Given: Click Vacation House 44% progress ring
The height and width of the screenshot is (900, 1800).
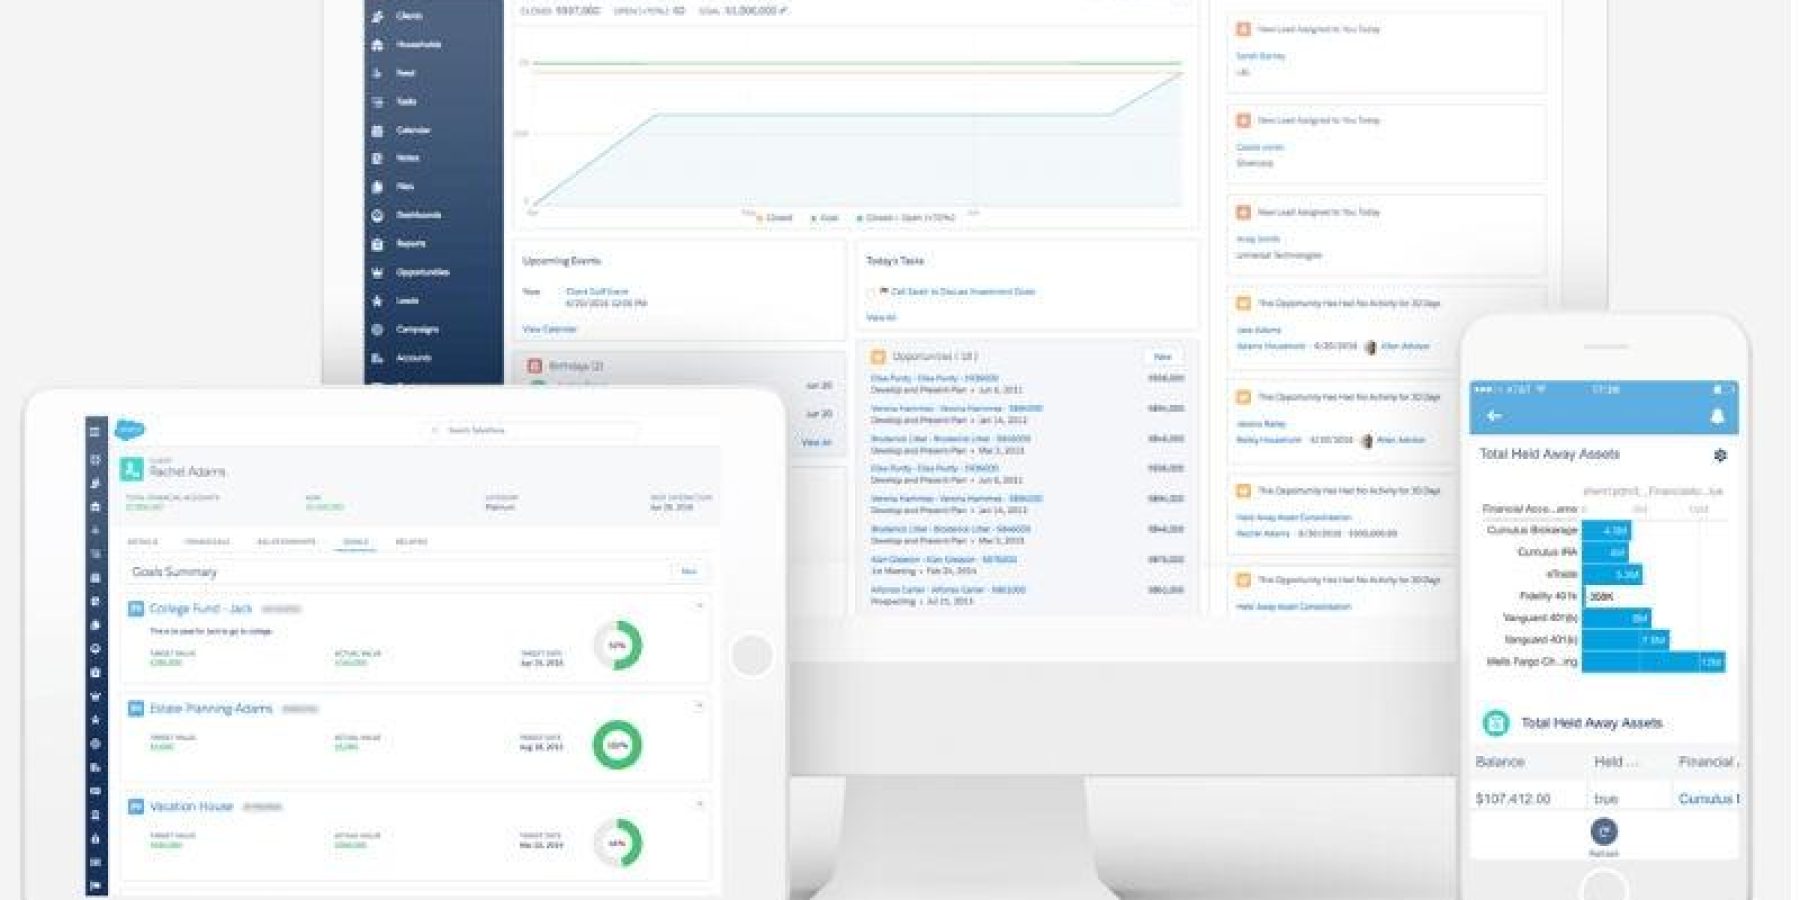Looking at the screenshot, I should click(618, 843).
